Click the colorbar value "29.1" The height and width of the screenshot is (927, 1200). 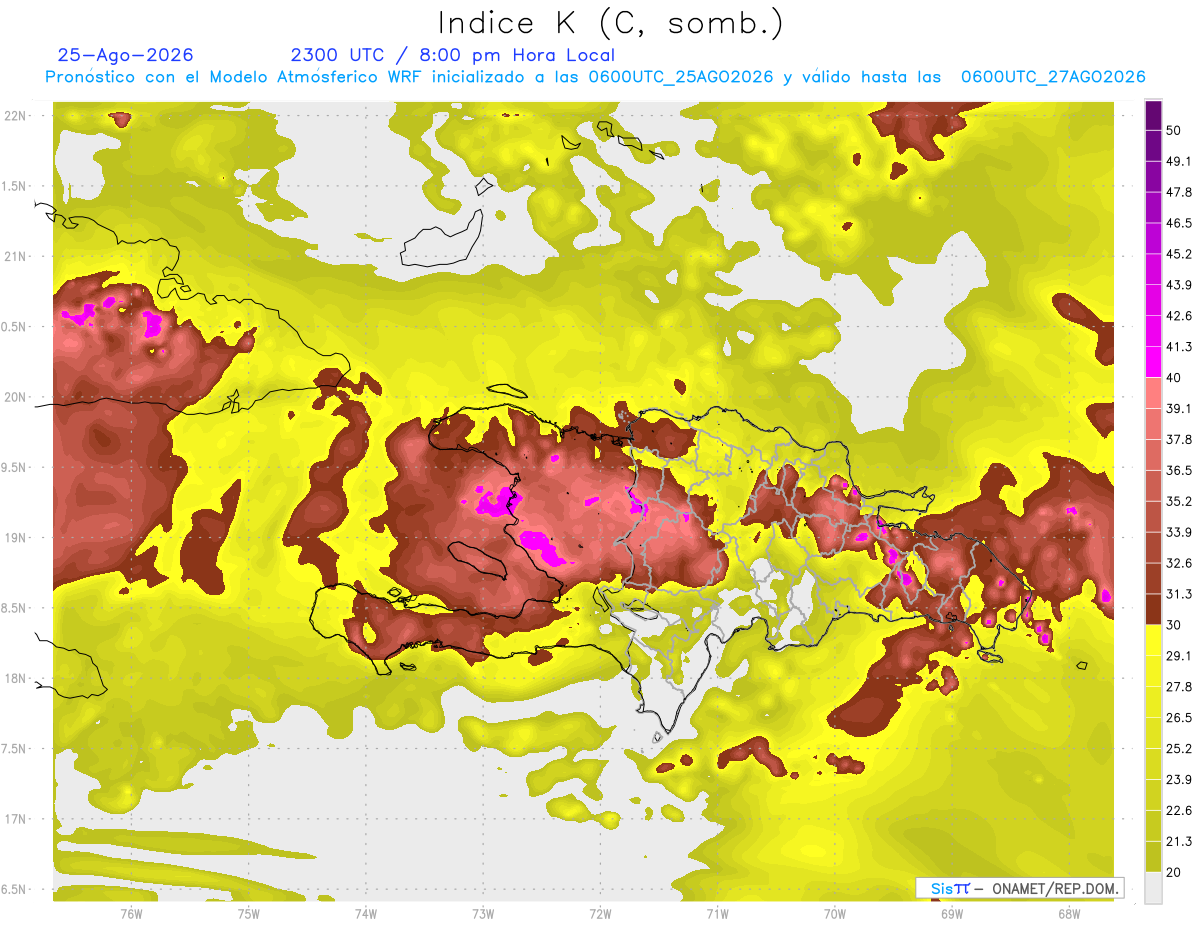click(1179, 655)
